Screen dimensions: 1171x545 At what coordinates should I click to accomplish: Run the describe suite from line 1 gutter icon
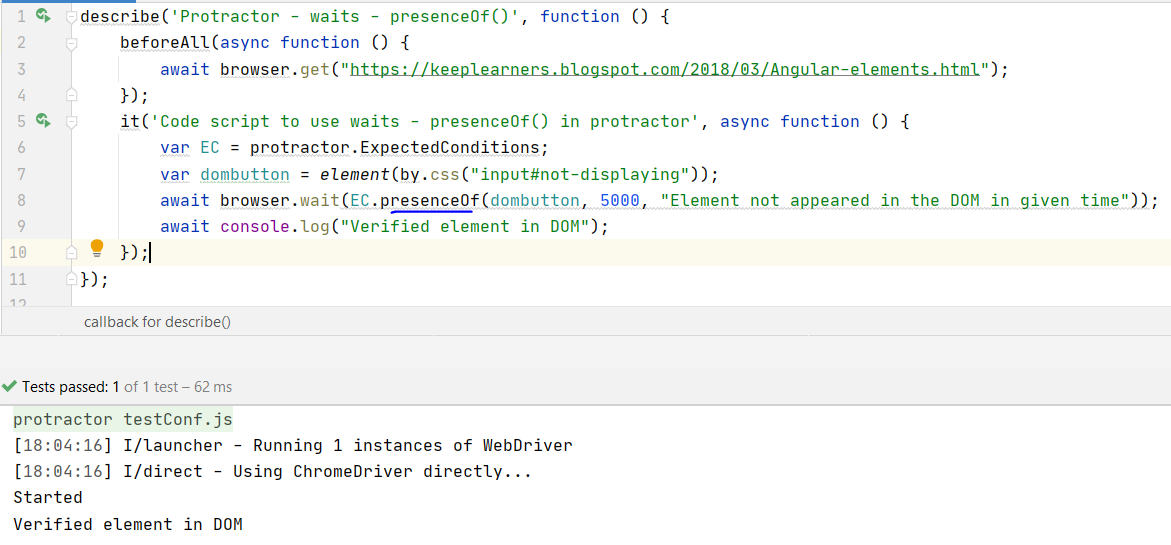(x=43, y=15)
